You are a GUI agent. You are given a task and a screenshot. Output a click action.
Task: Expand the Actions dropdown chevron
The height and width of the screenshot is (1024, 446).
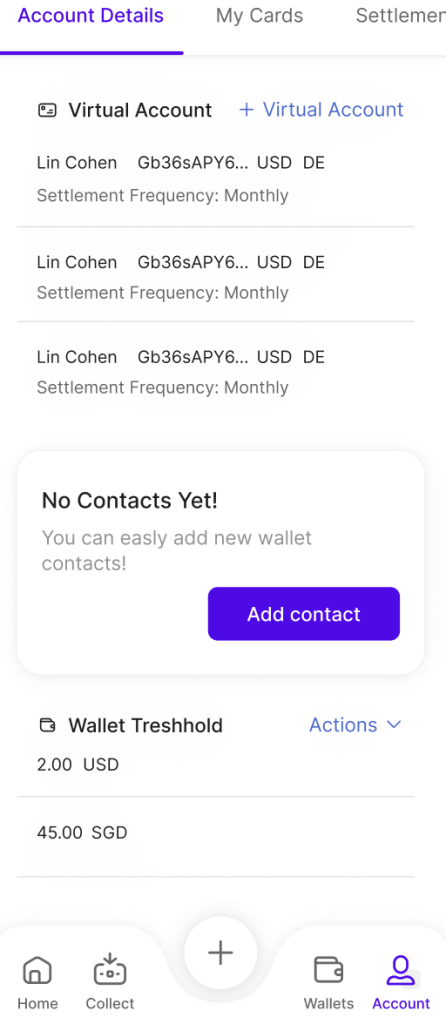click(x=393, y=725)
